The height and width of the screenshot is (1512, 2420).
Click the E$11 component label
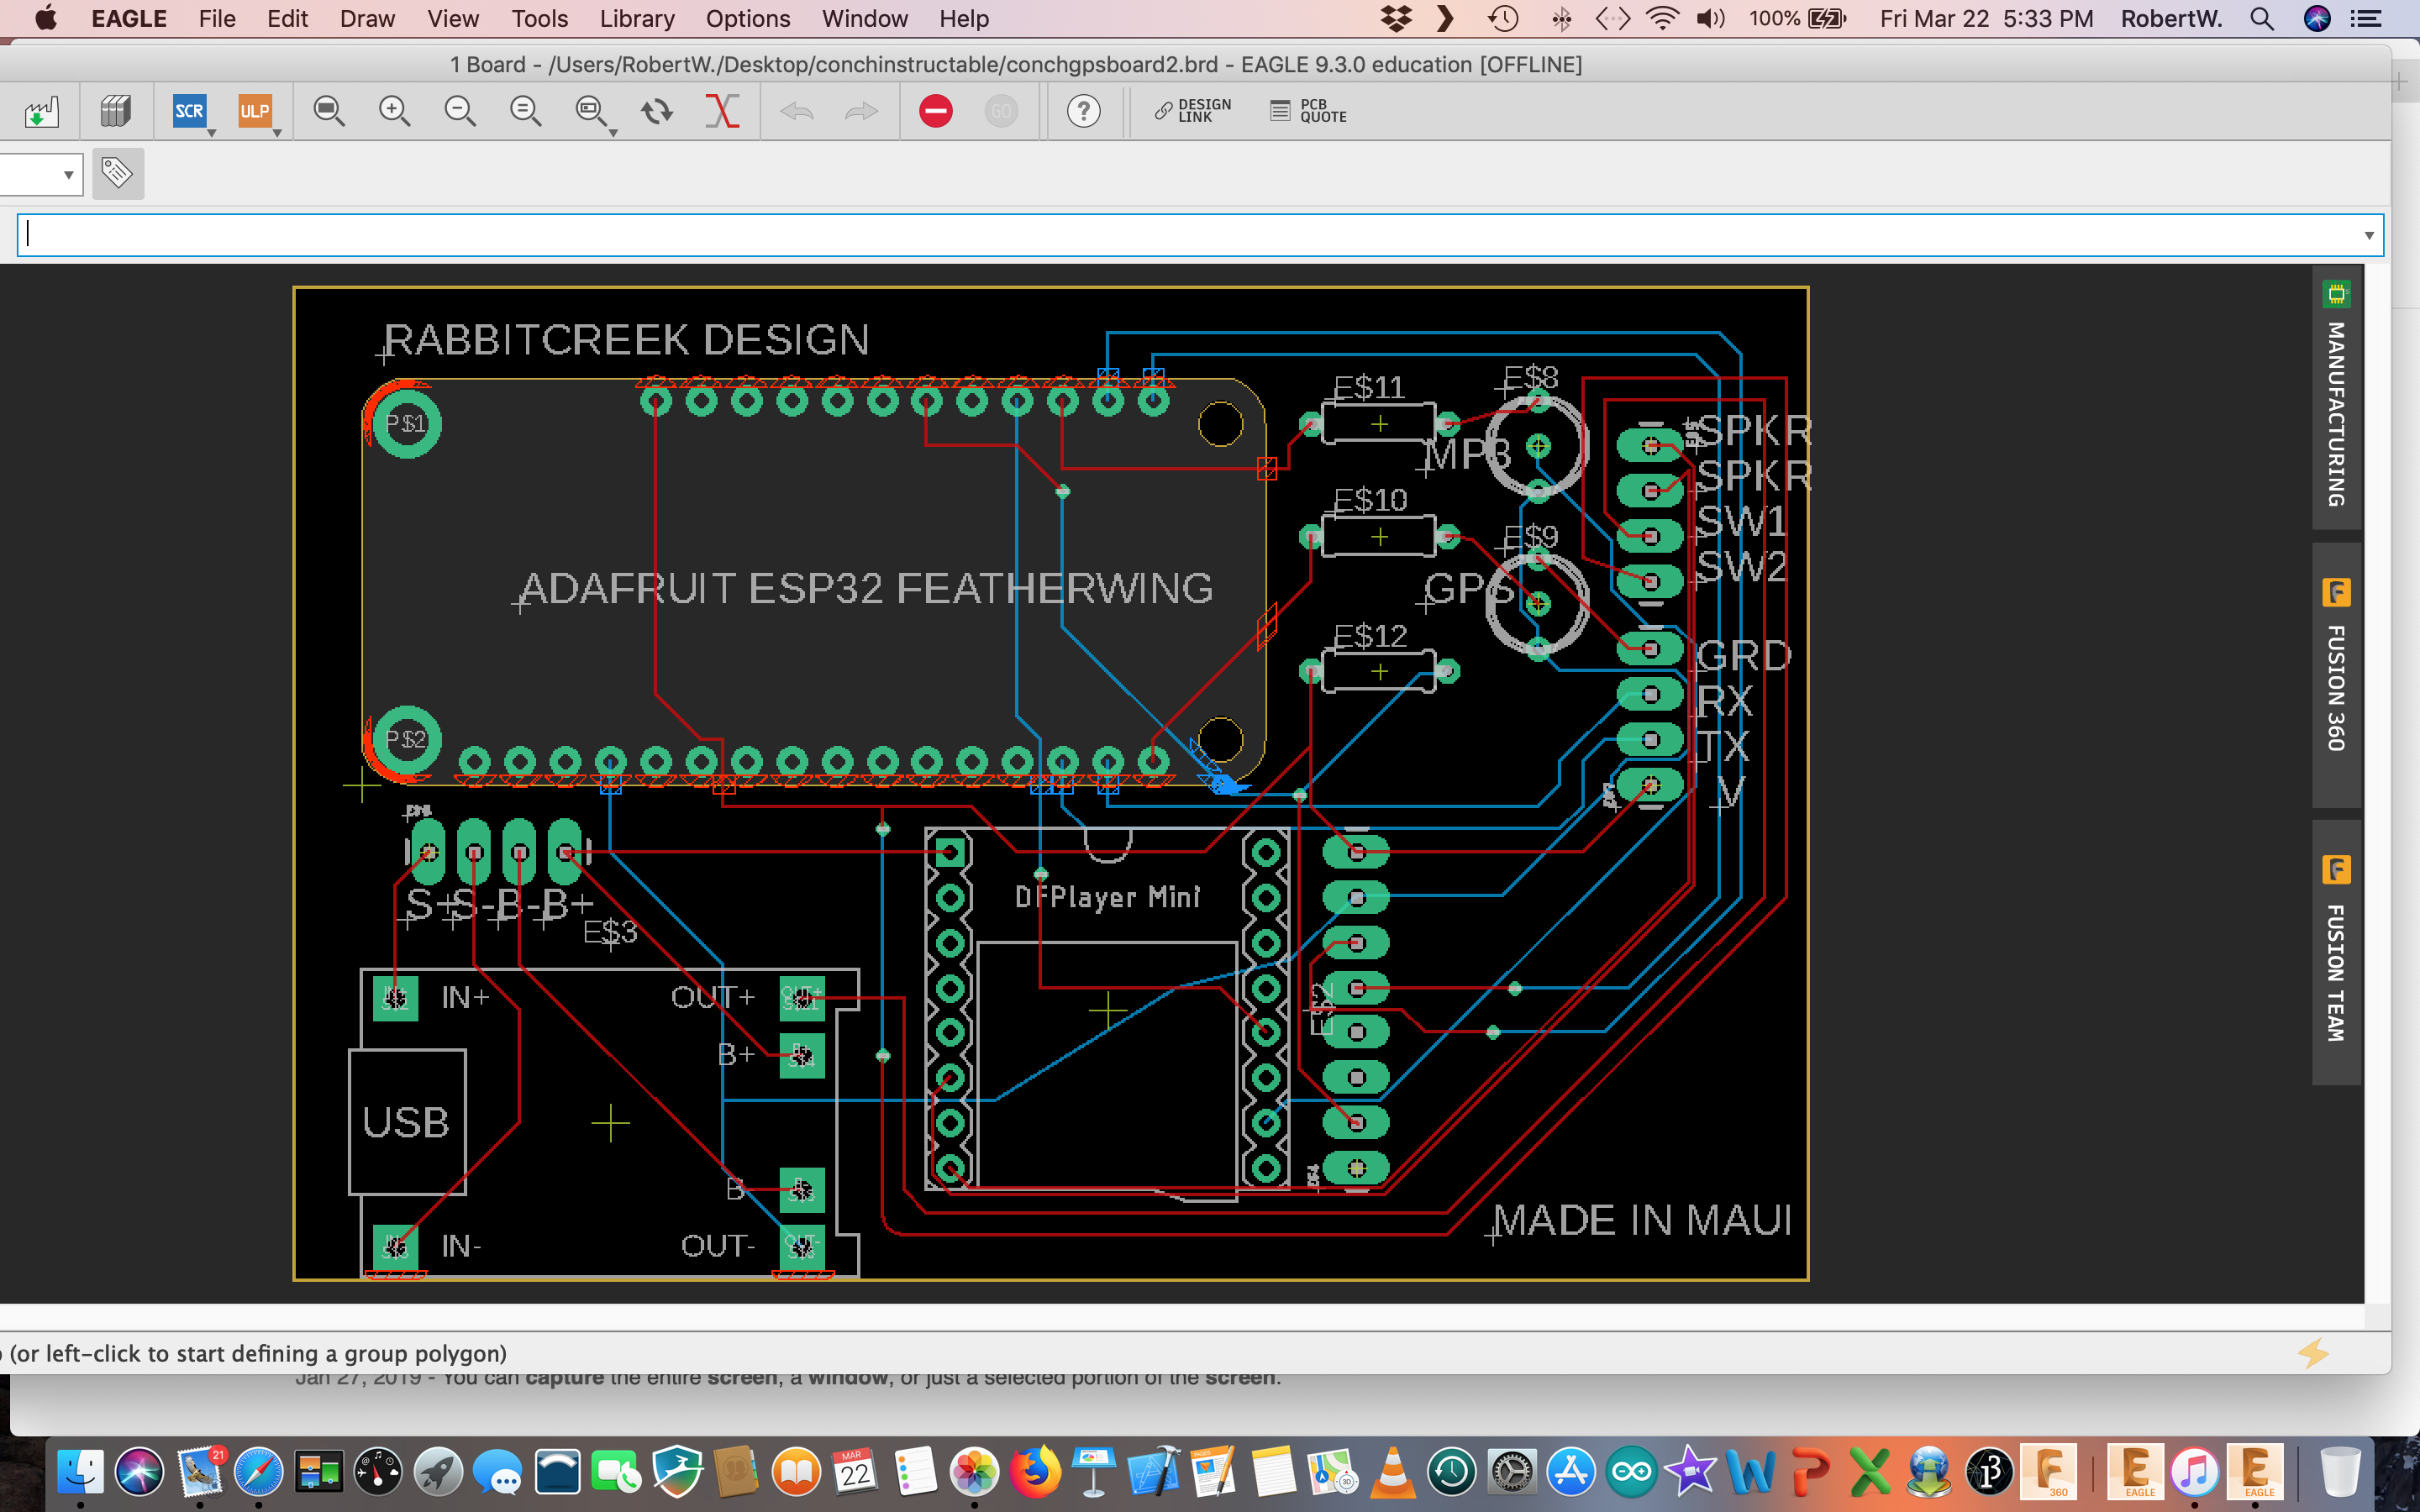(1369, 386)
